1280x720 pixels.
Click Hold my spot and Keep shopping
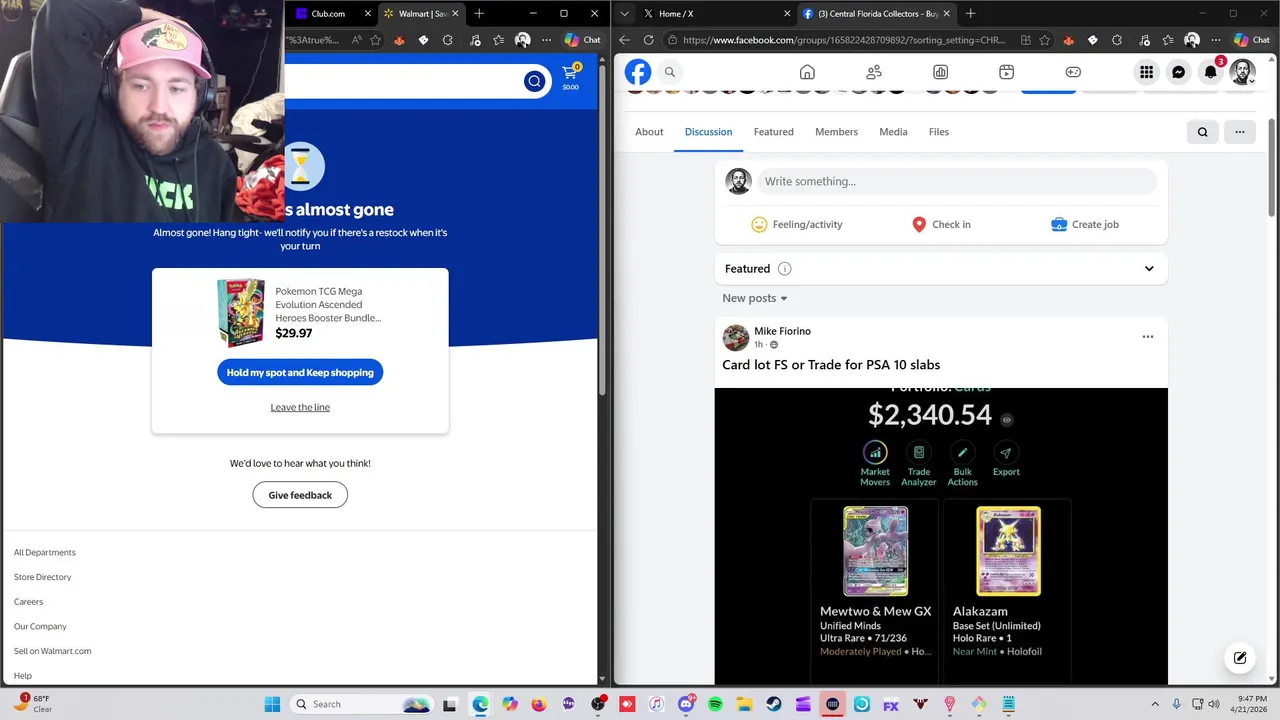point(300,373)
